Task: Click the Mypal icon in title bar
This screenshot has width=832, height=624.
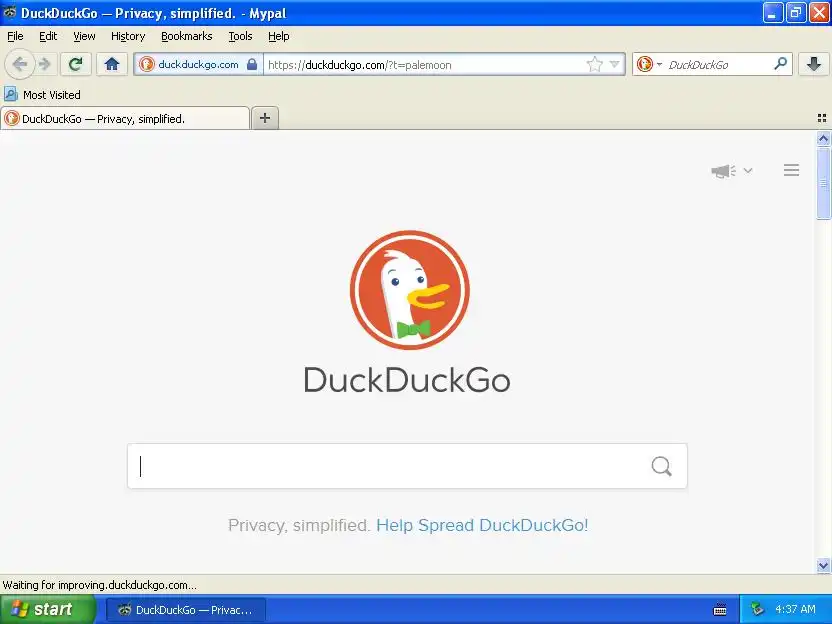Action: [10, 12]
